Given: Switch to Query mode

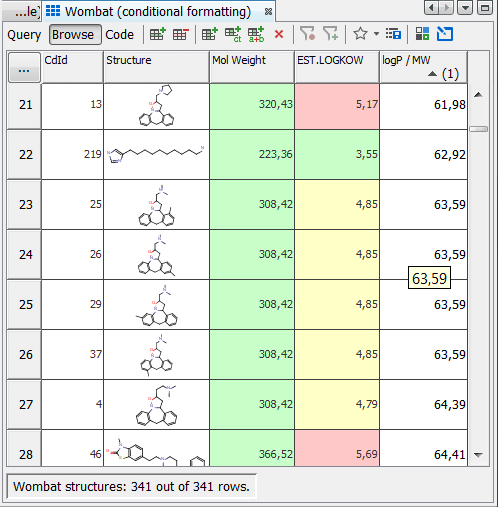Looking at the screenshot, I should (24, 35).
